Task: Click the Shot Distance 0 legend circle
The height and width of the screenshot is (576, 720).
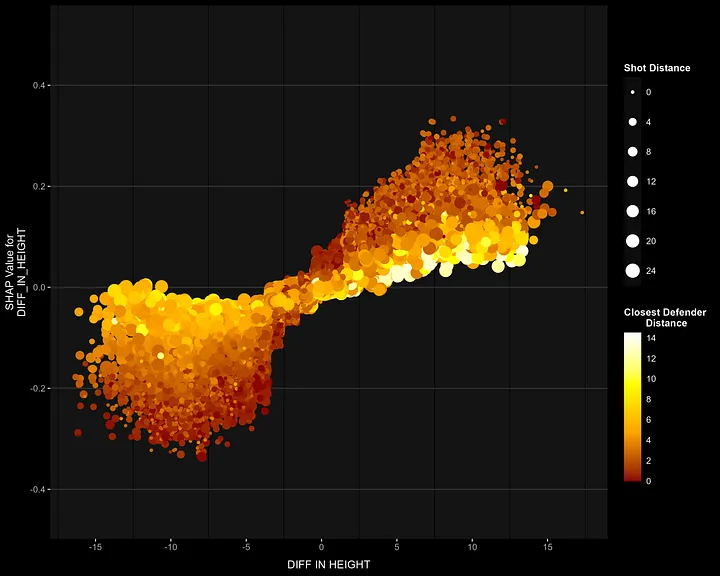Action: (x=633, y=92)
